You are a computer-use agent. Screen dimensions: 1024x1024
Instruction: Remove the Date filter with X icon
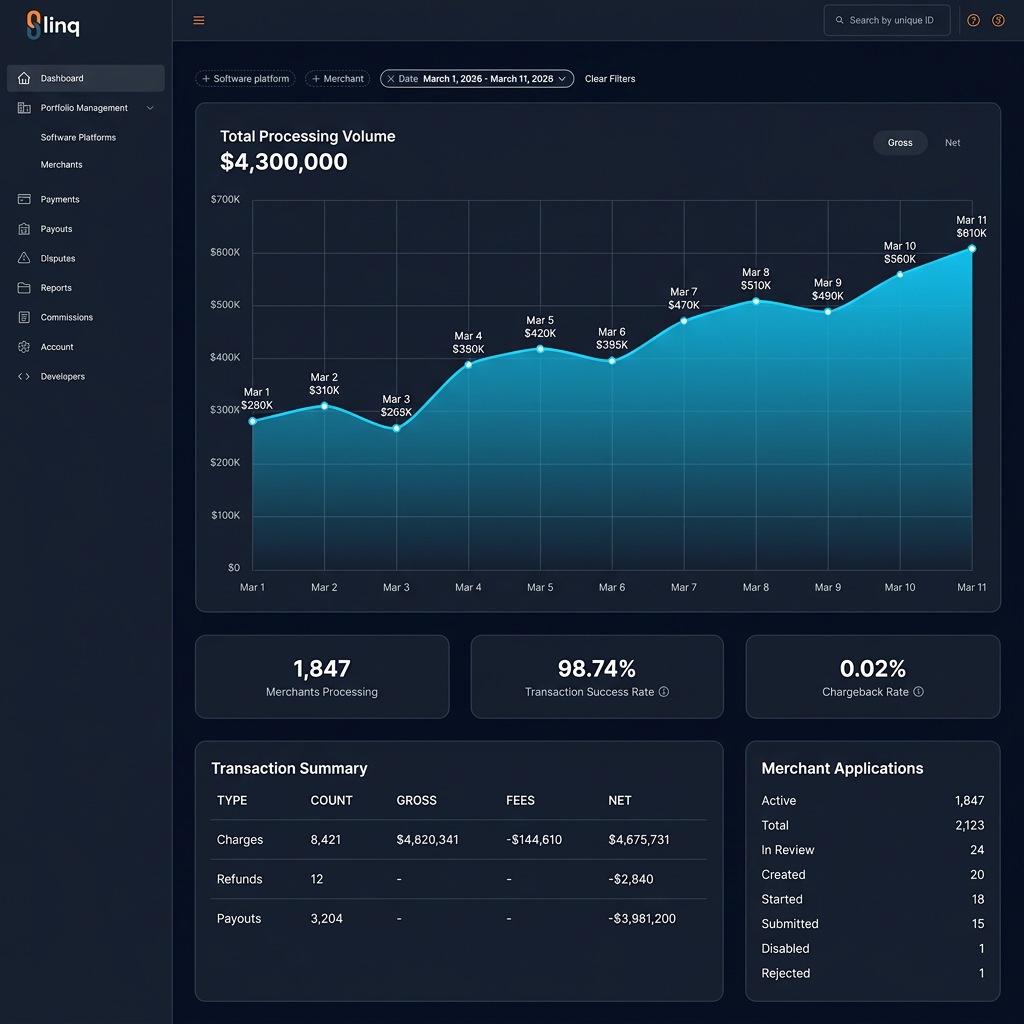pos(391,79)
